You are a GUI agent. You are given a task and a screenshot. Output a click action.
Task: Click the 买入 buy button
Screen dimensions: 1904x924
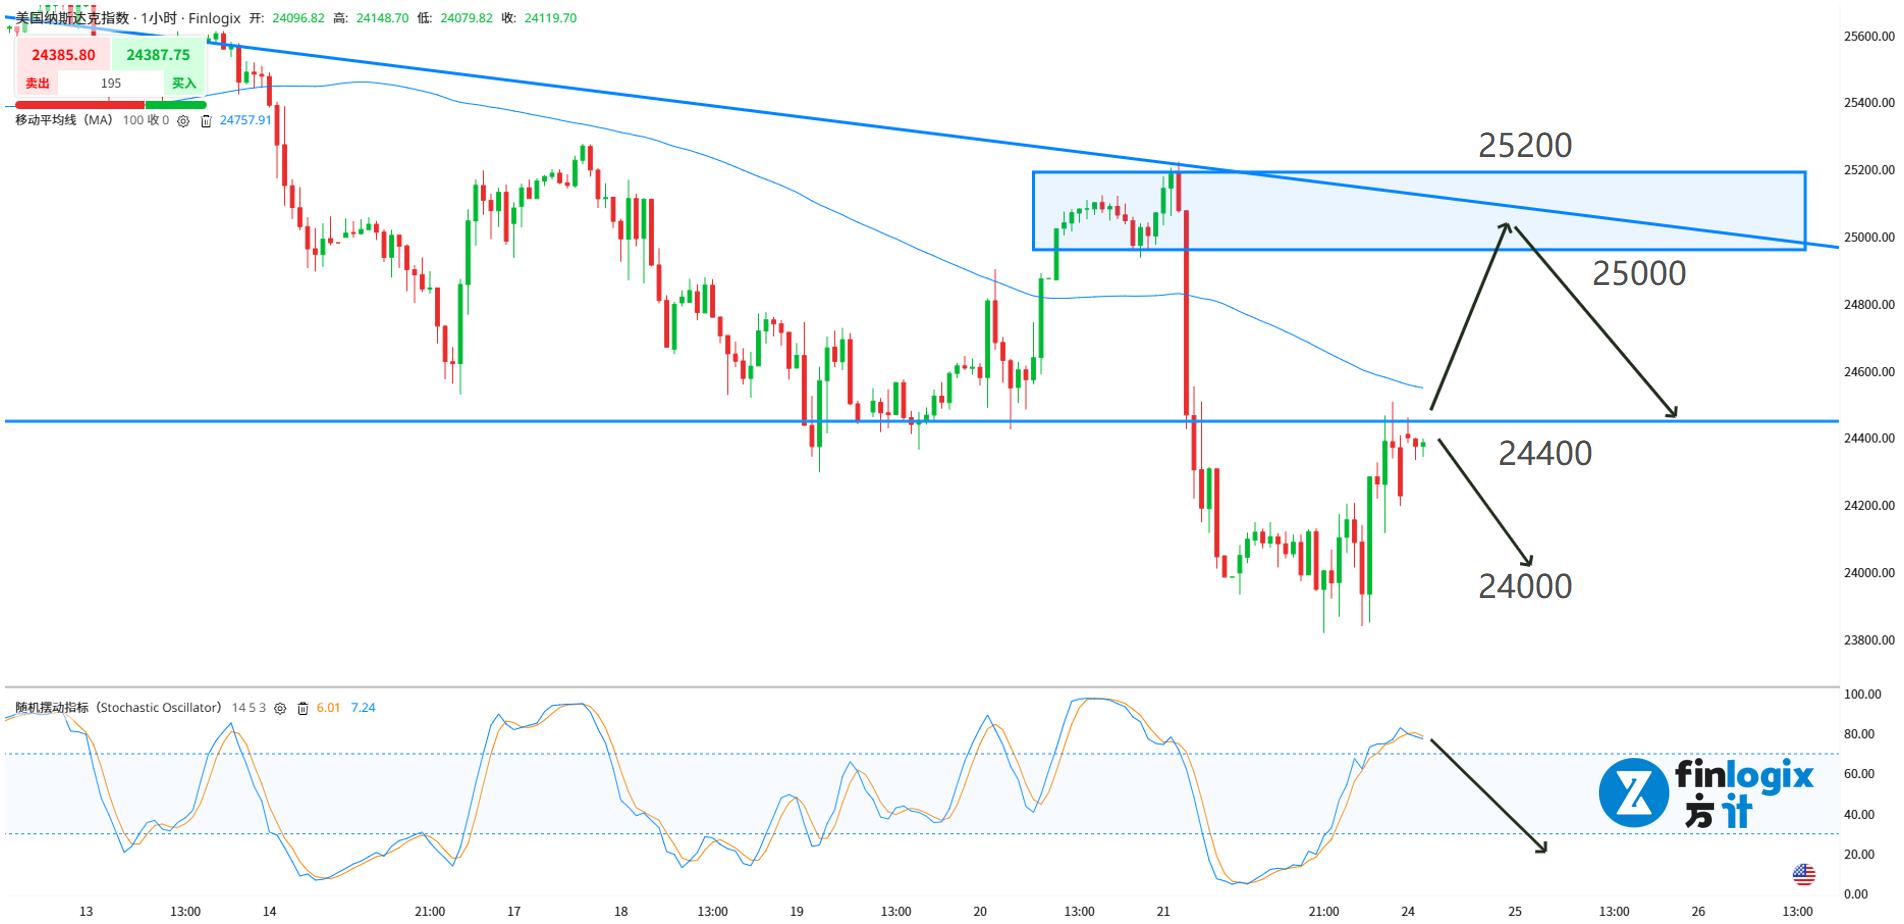pyautogui.click(x=184, y=83)
